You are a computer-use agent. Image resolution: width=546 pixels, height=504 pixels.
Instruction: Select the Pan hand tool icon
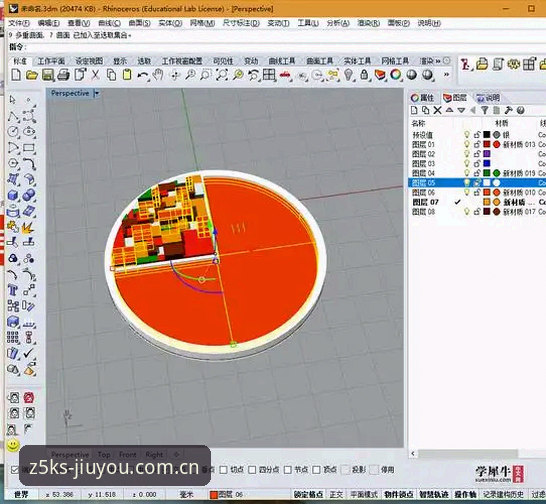point(158,75)
